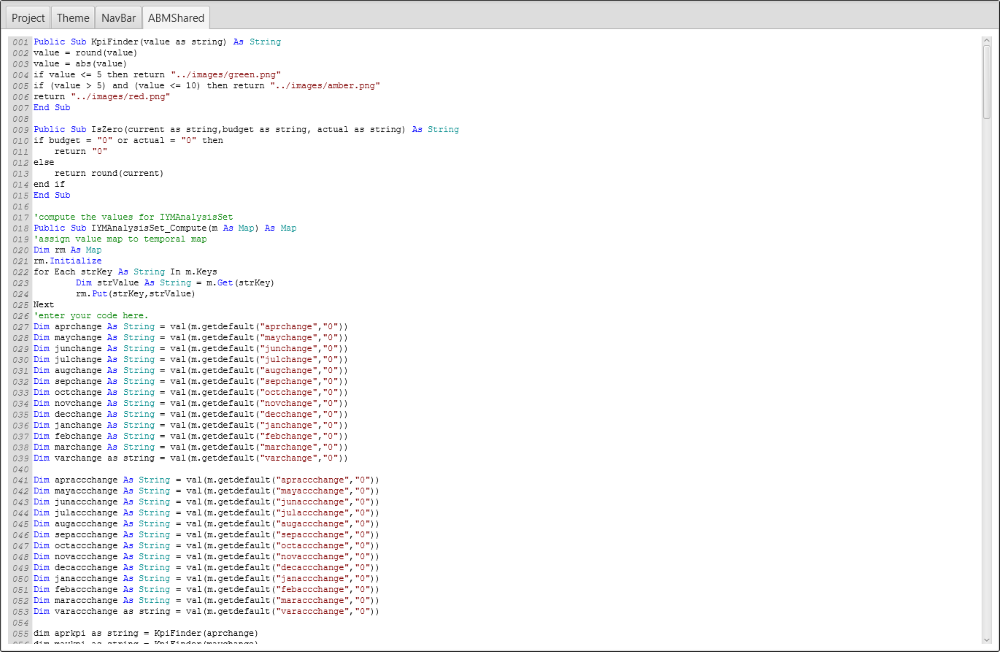The image size is (1000, 652).
Task: Click the 'Dim varchange as string' line
Action: pos(191,459)
